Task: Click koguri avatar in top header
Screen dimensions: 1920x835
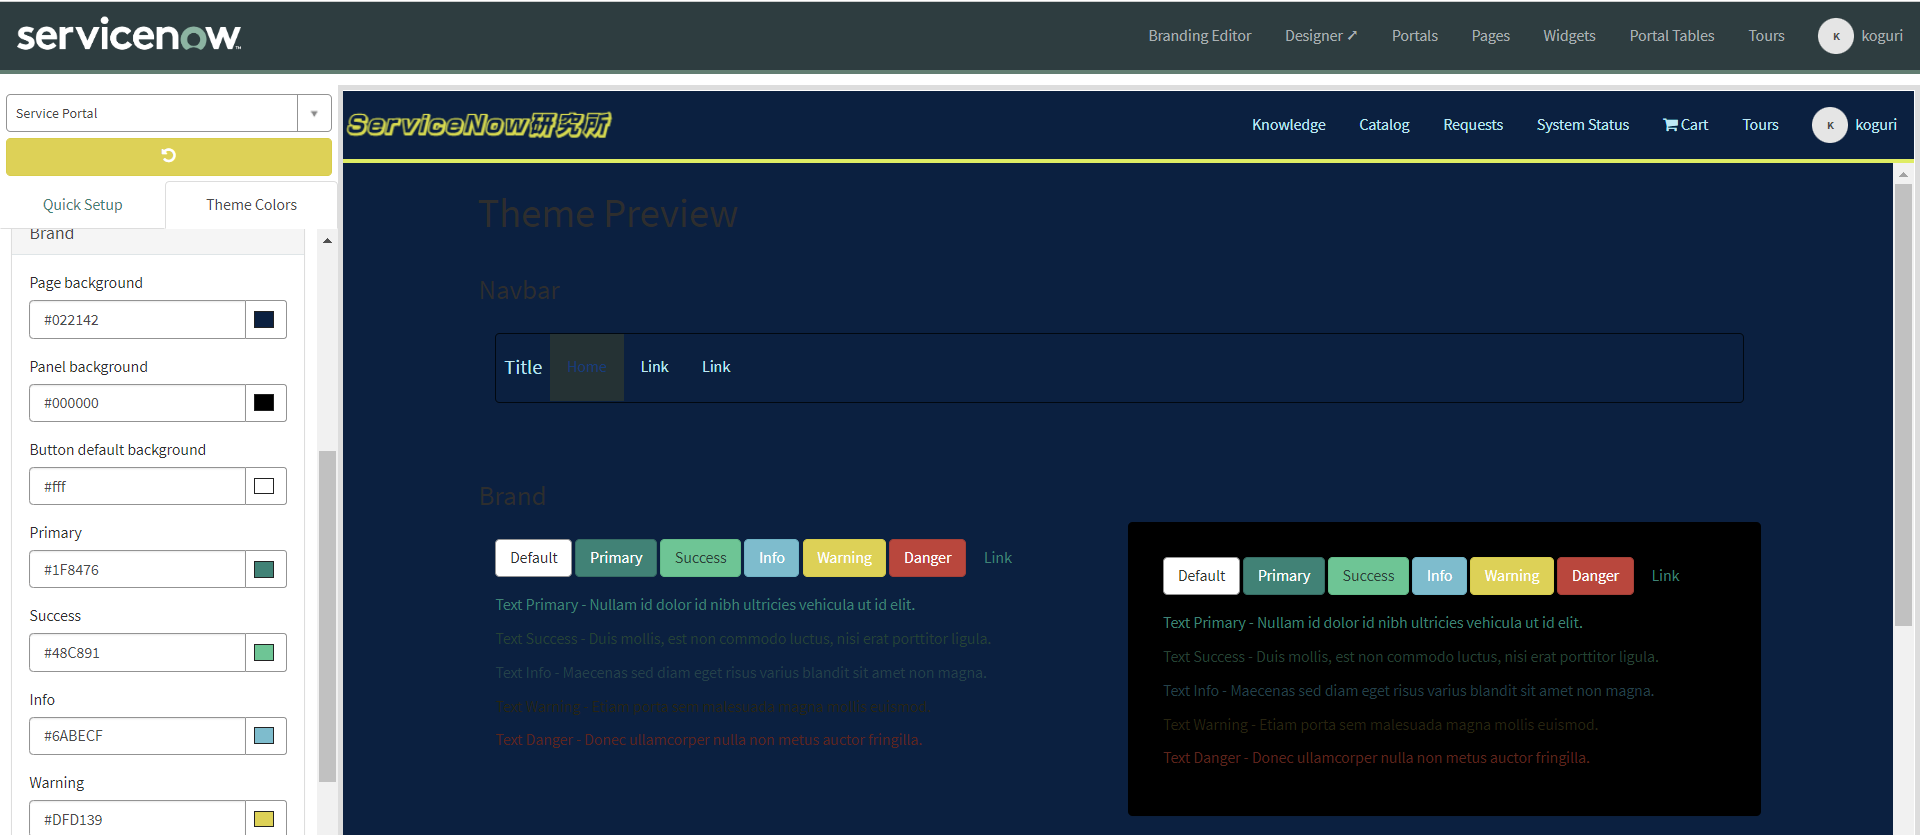Action: click(x=1835, y=36)
